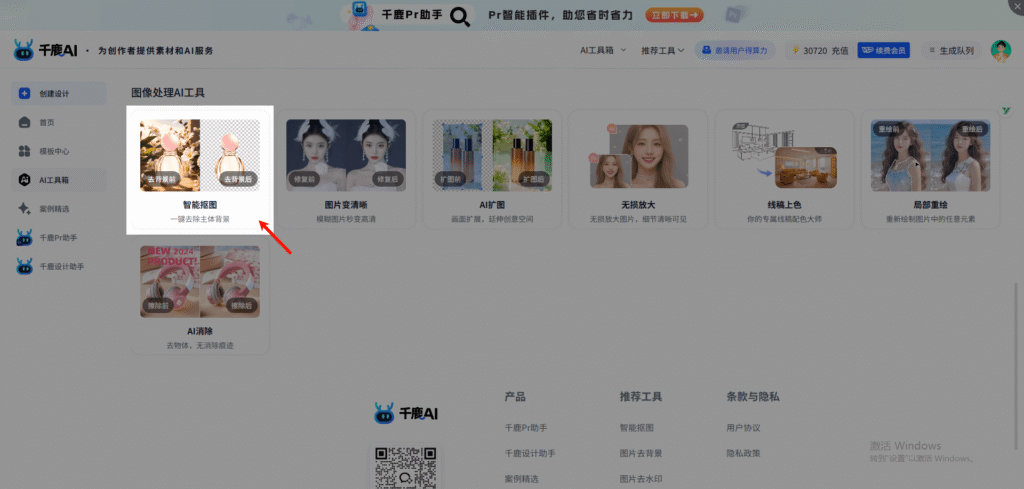
Task: Expand the 推荐工具 header dropdown
Action: (x=662, y=50)
